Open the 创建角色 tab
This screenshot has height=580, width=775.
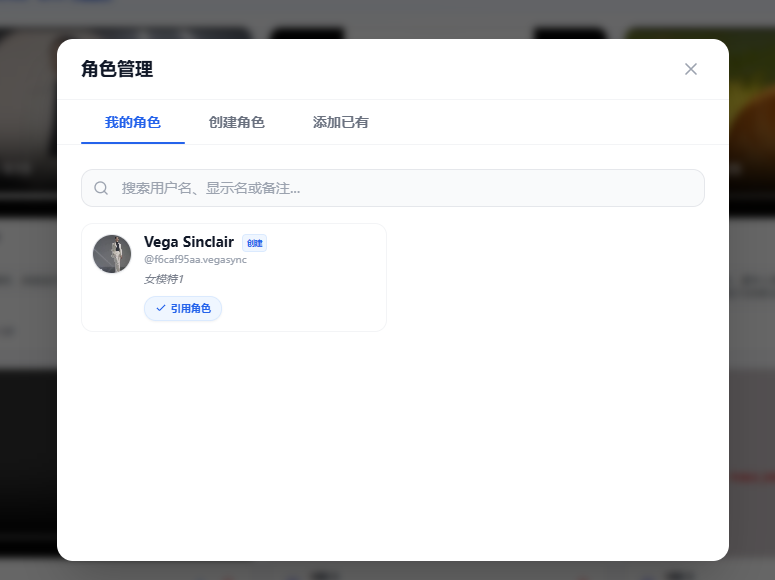click(x=236, y=122)
